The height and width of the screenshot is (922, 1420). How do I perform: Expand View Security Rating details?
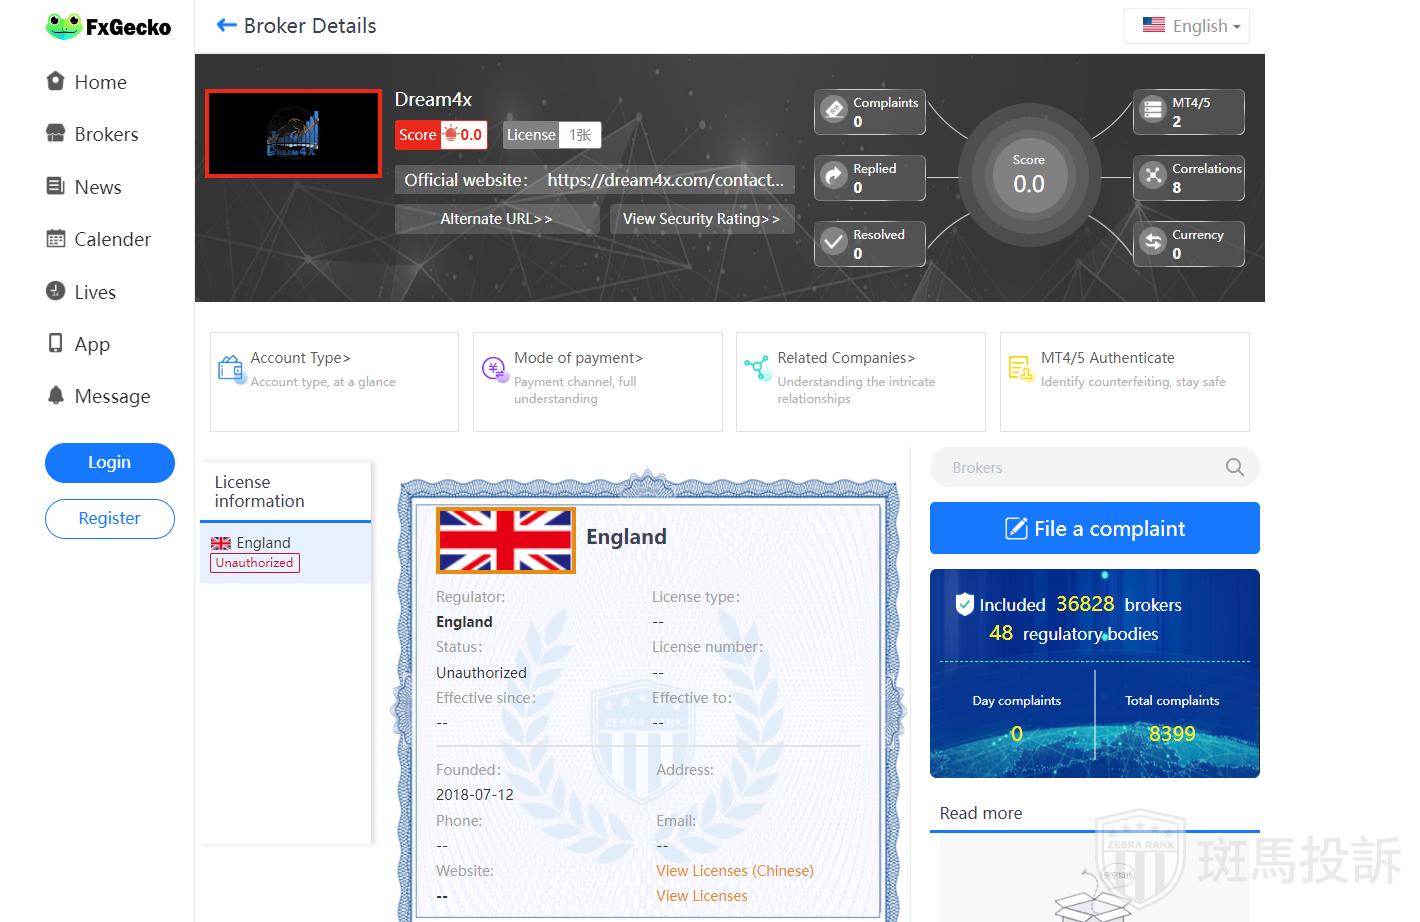pos(700,219)
